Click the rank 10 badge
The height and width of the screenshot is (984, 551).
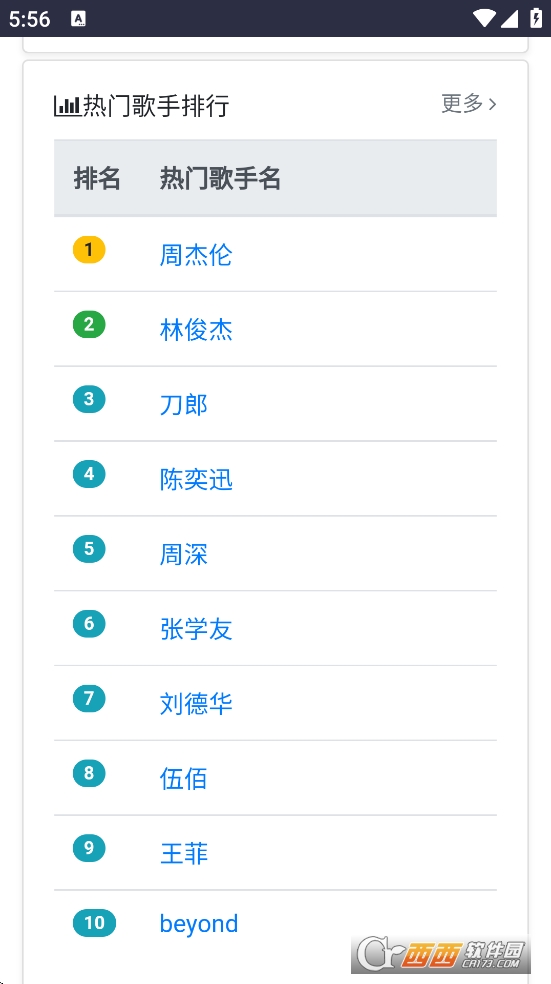pos(94,923)
